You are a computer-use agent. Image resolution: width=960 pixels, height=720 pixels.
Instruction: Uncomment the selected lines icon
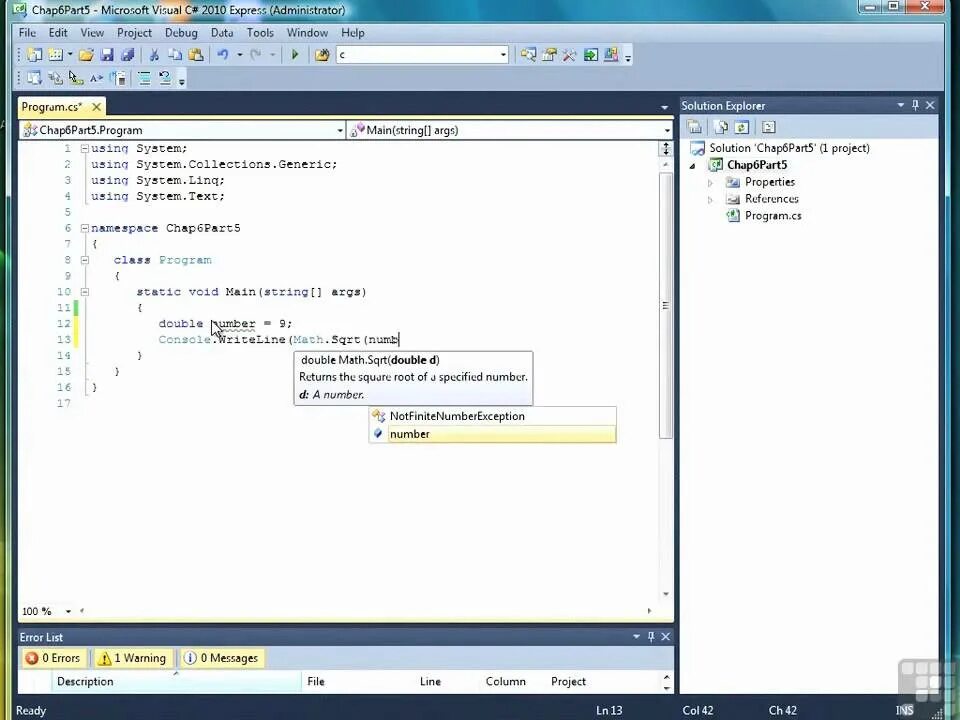click(x=165, y=78)
